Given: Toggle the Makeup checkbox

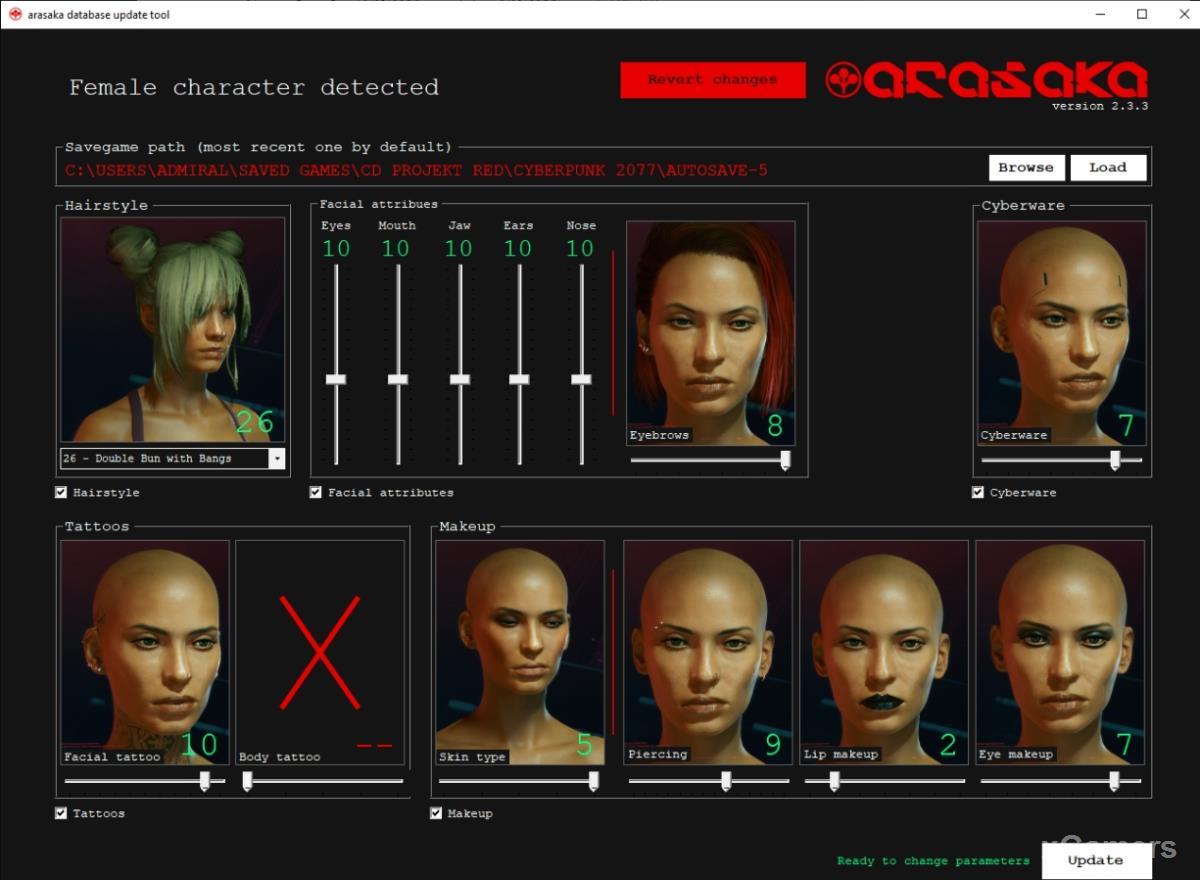Looking at the screenshot, I should click(436, 813).
